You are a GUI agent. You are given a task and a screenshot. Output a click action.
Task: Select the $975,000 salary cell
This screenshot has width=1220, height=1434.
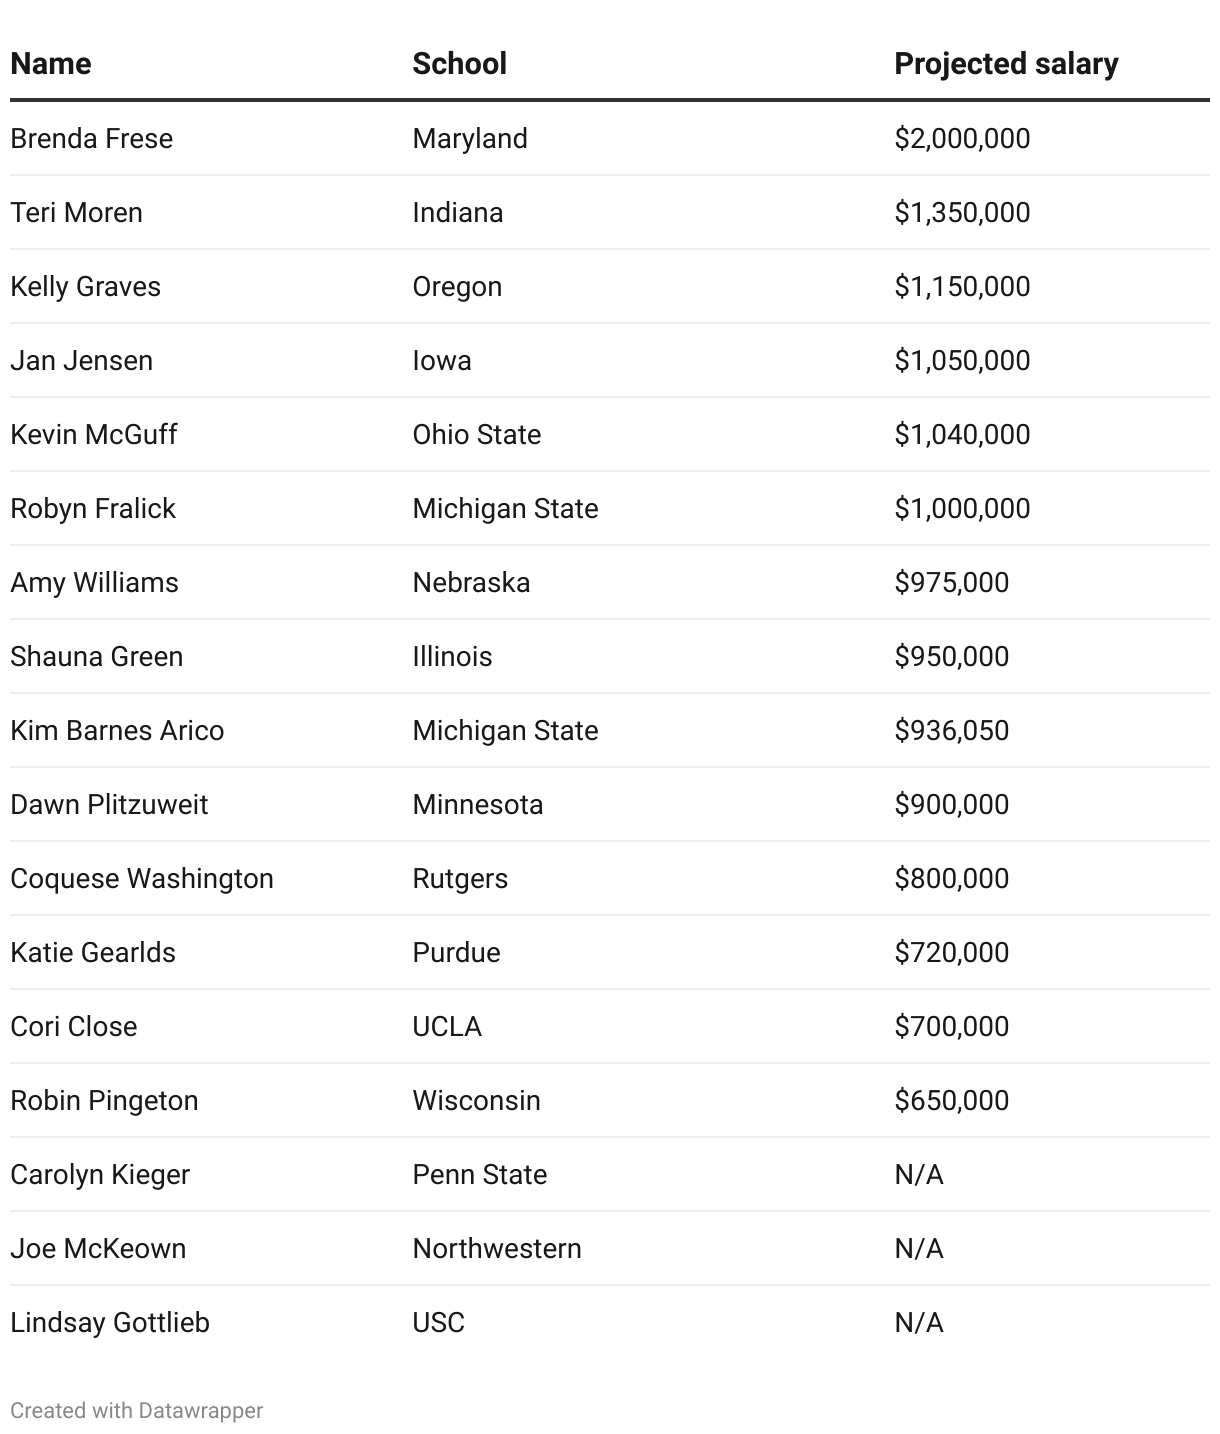click(951, 582)
